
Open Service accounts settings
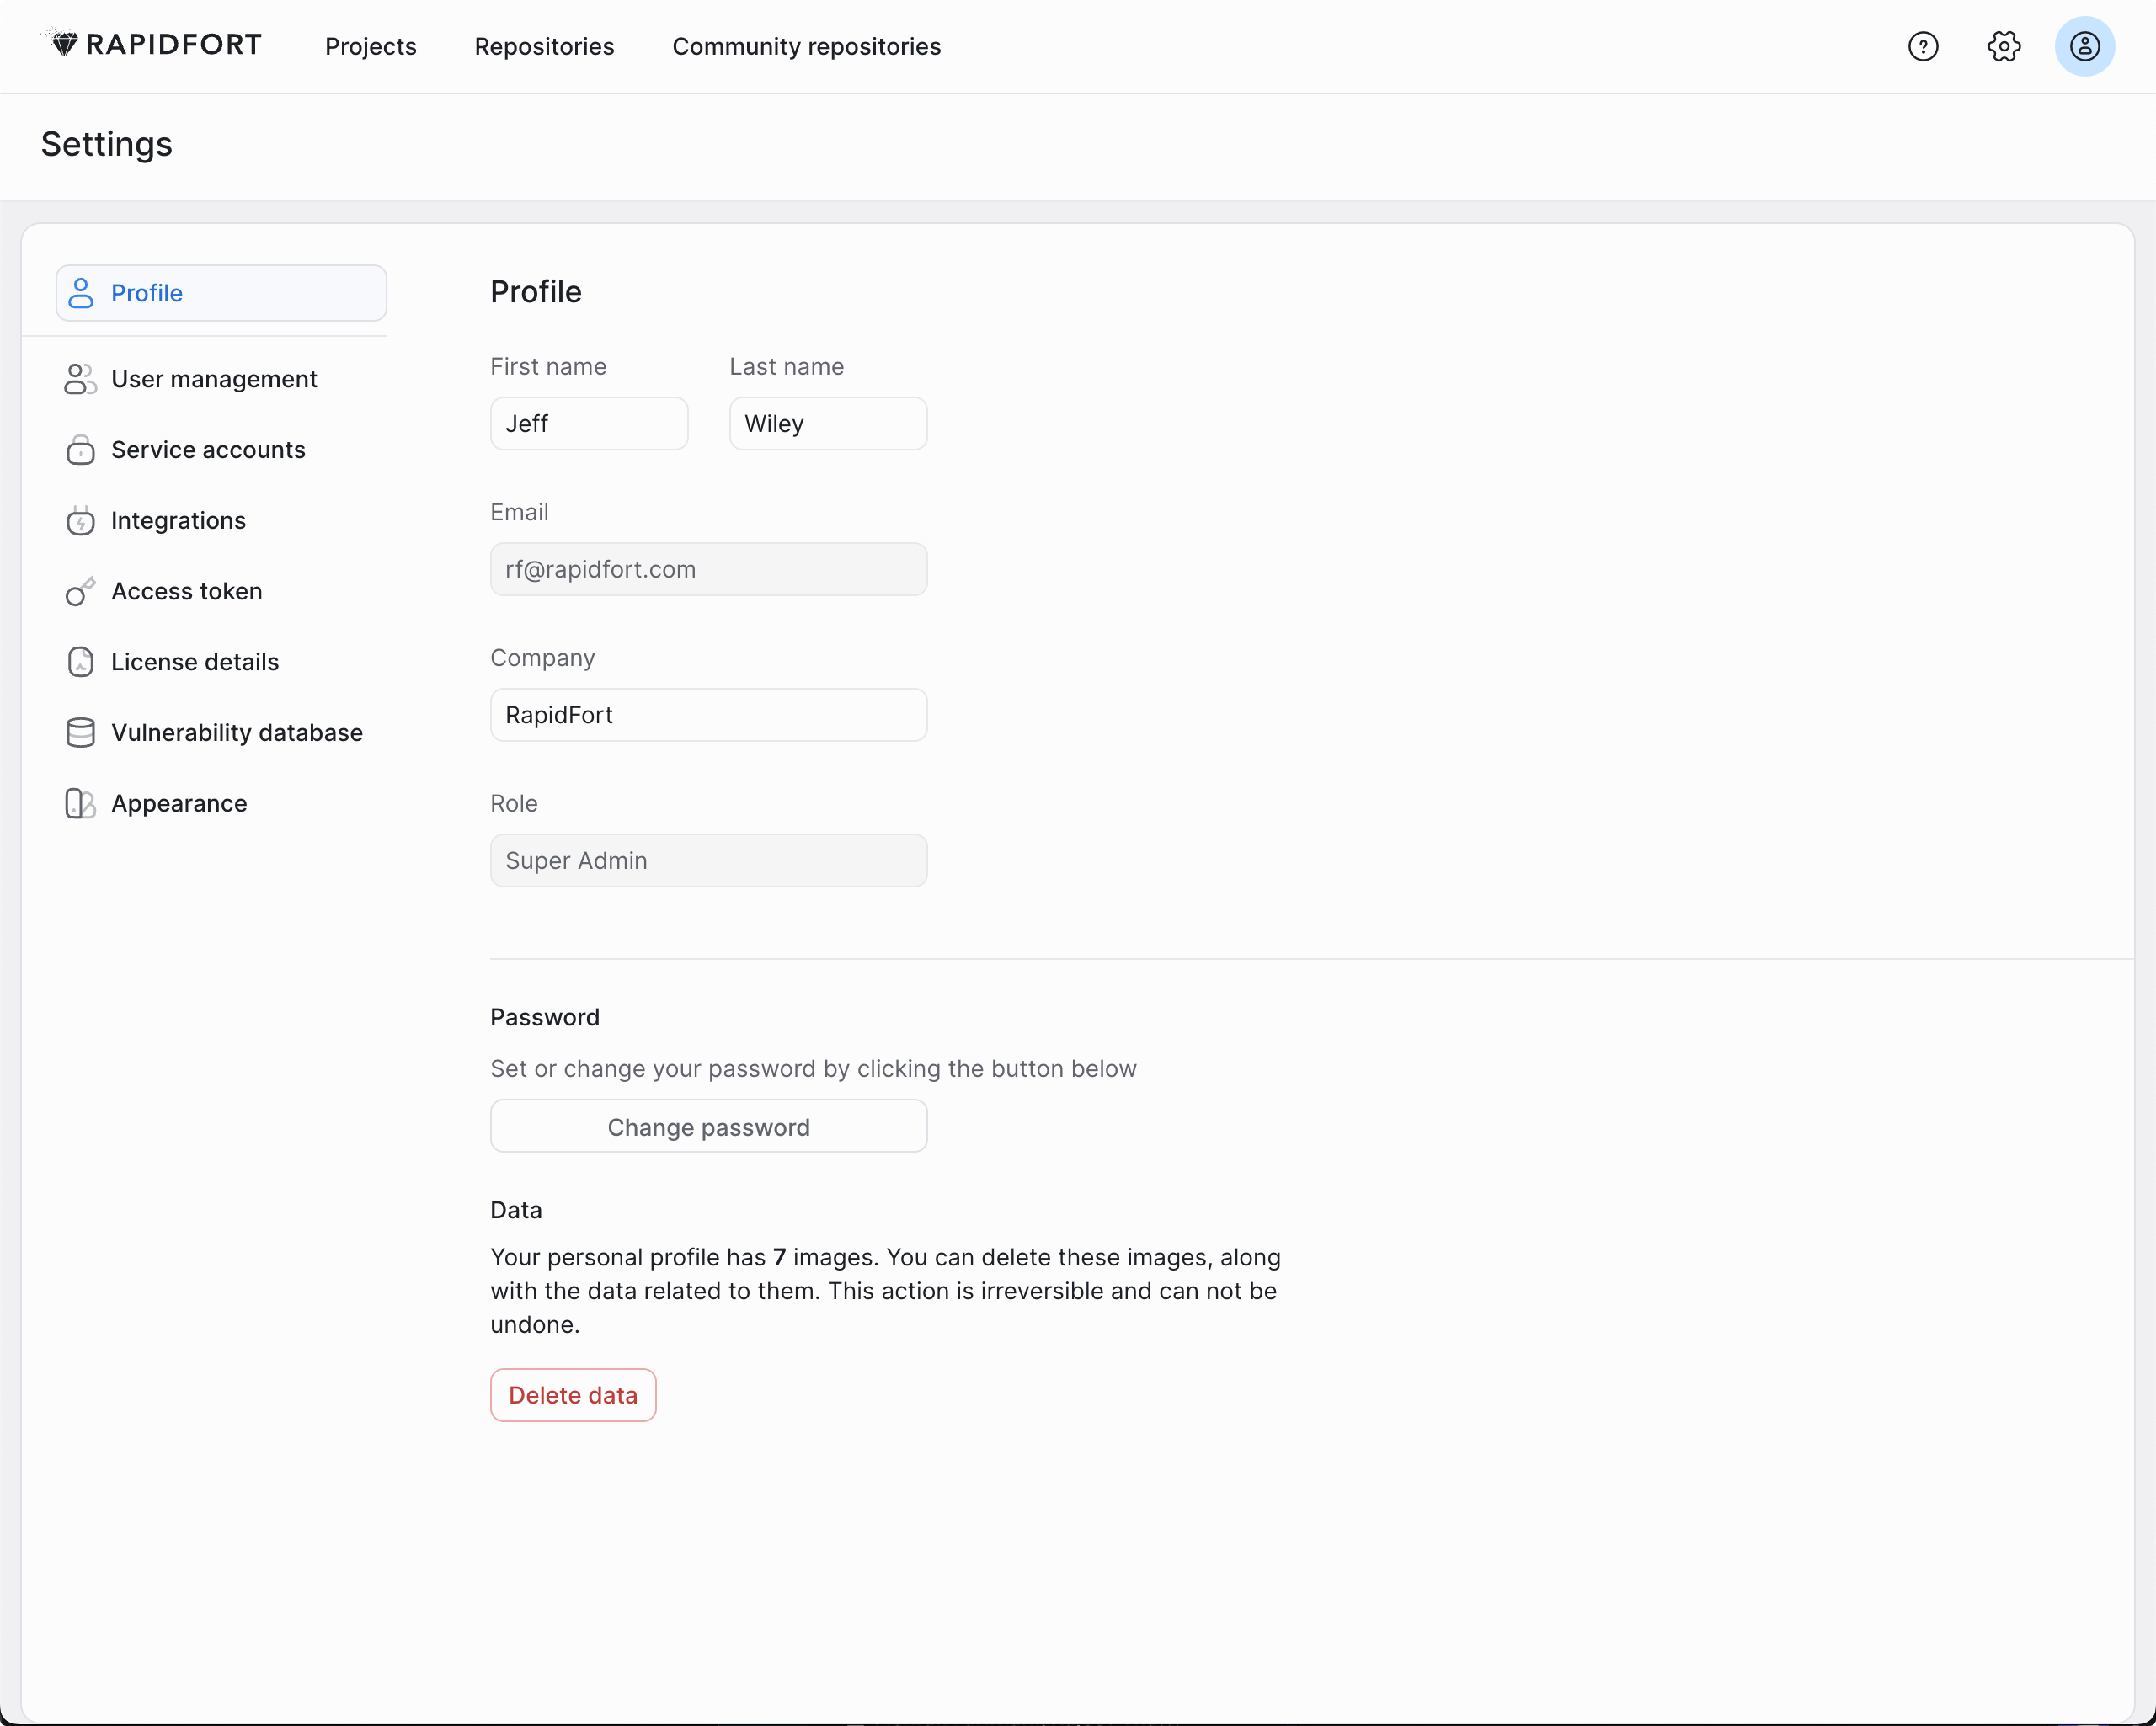point(221,450)
